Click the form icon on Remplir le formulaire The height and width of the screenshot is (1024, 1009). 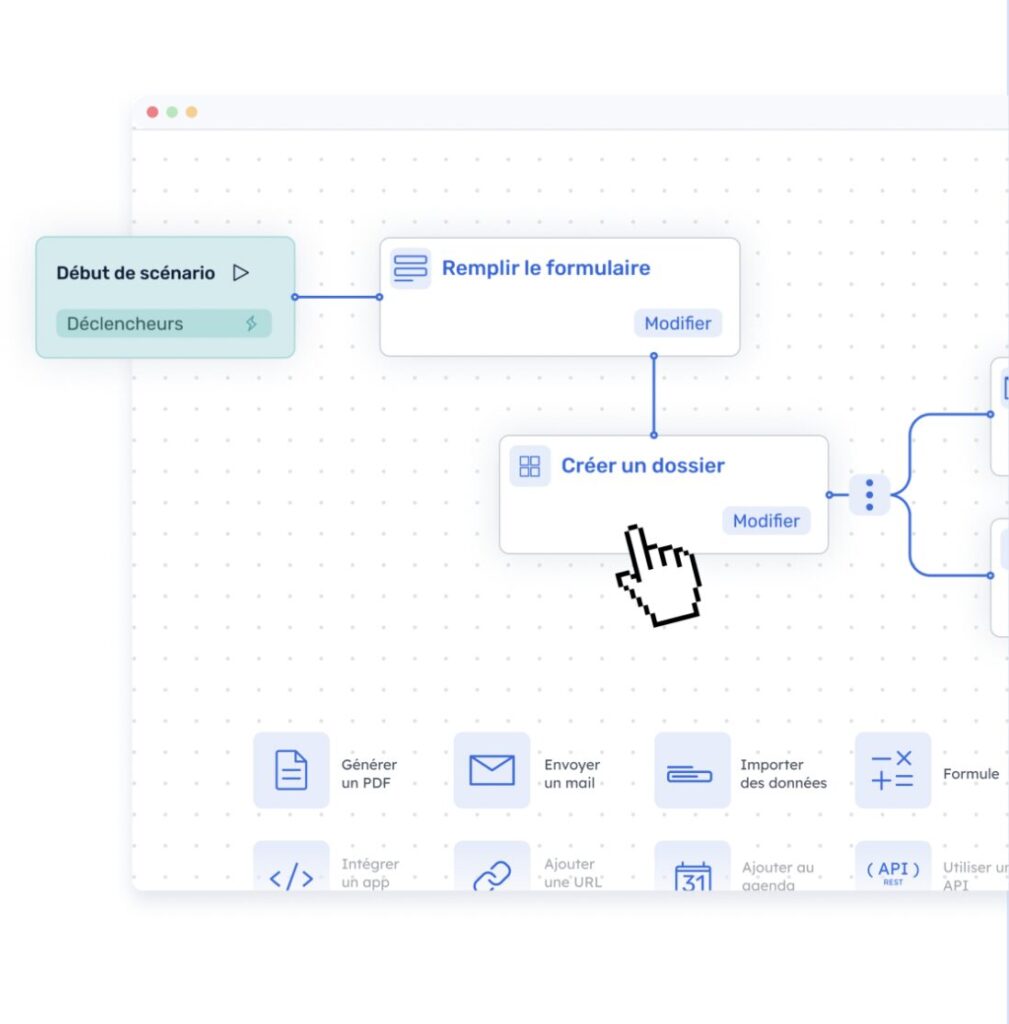pyautogui.click(x=410, y=268)
